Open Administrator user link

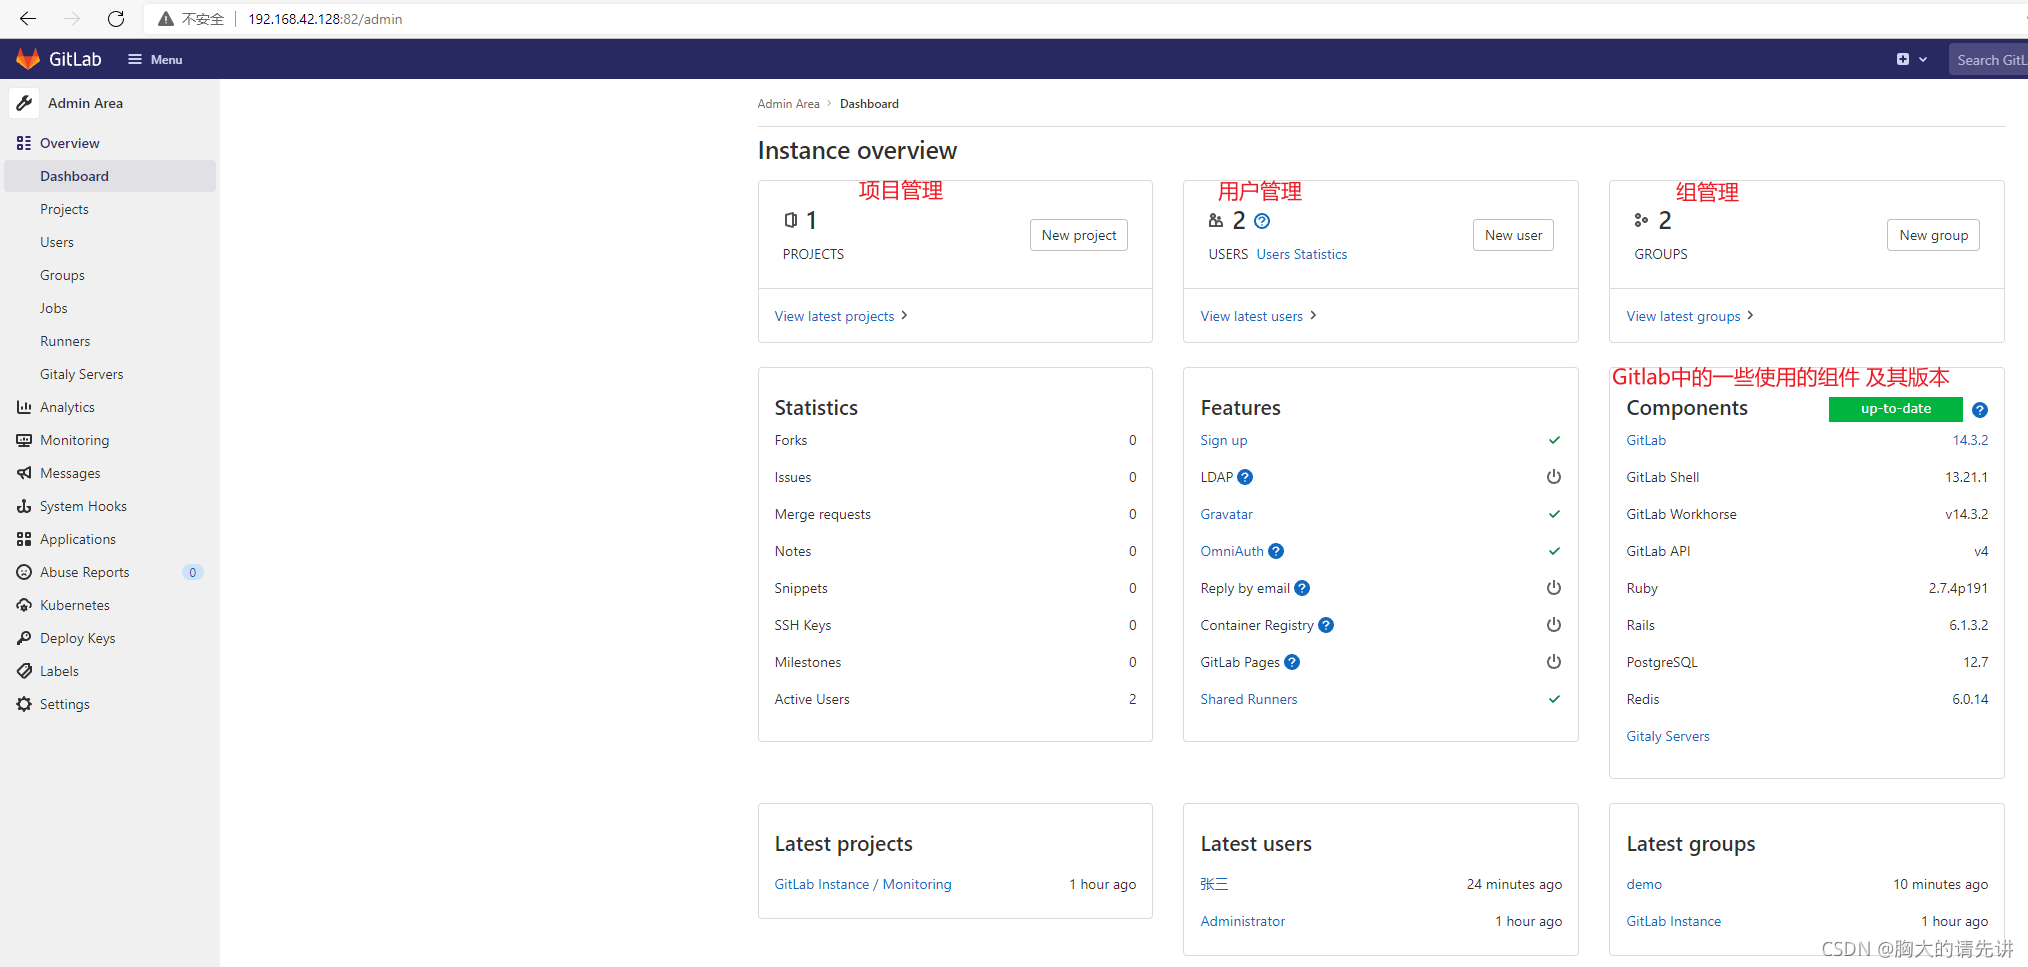click(1243, 921)
